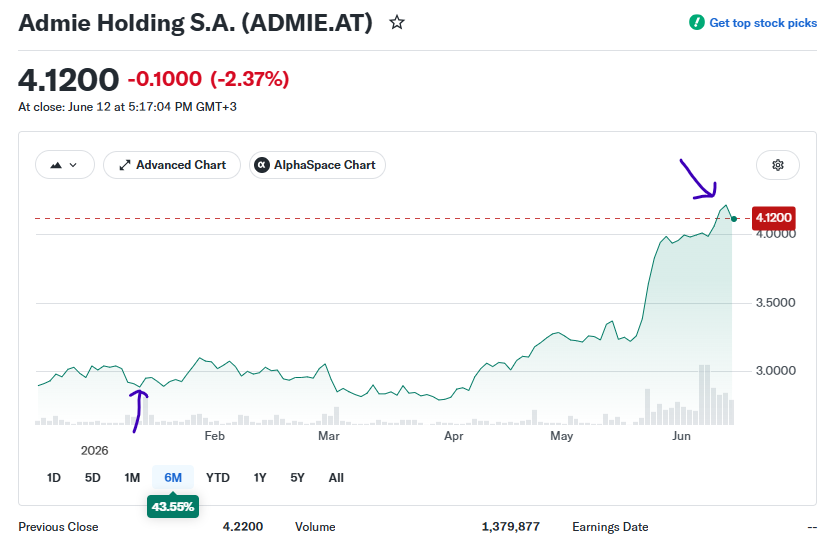
Task: Click the At close timestamp text
Action: [127, 107]
